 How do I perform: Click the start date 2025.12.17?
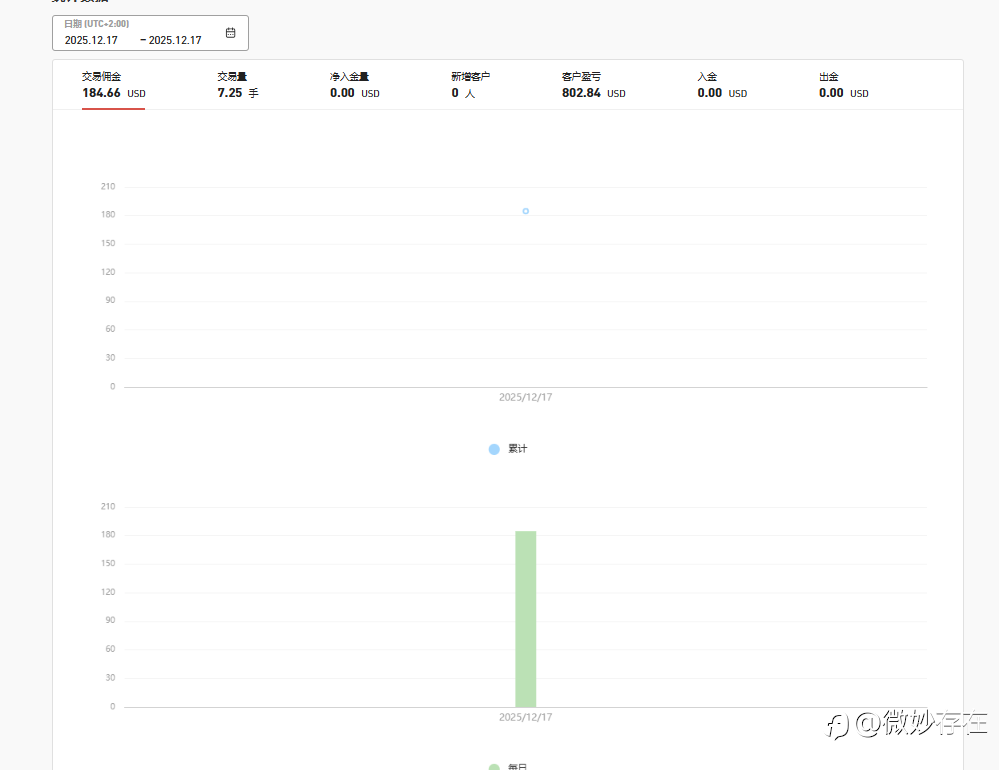(x=91, y=40)
